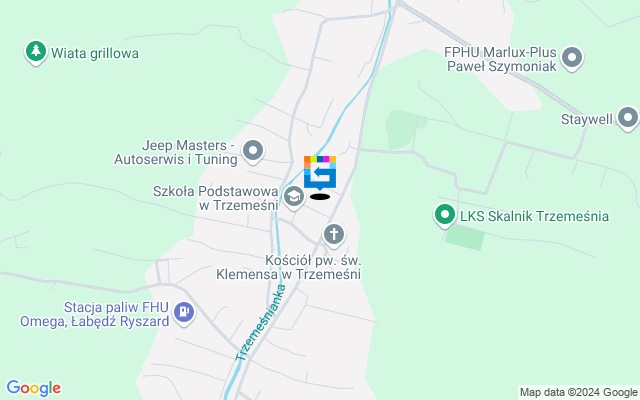This screenshot has width=640, height=400.
Task: Select the Jeep Masters Autoserwis i Tuning label
Action: click(x=176, y=152)
